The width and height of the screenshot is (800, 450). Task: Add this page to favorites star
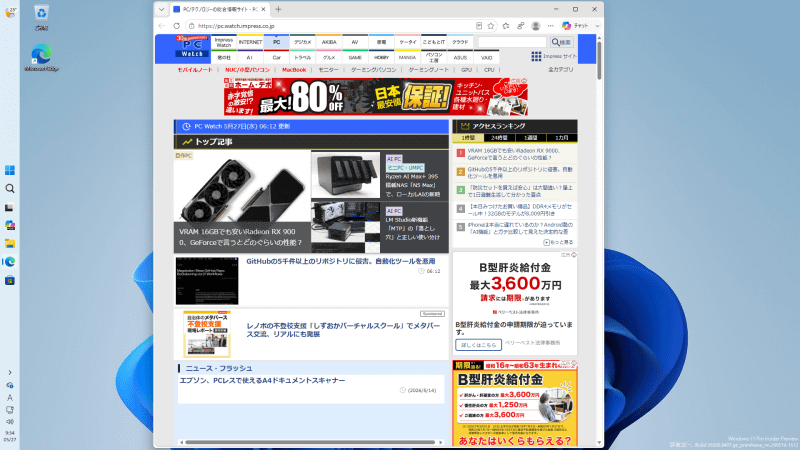click(491, 26)
